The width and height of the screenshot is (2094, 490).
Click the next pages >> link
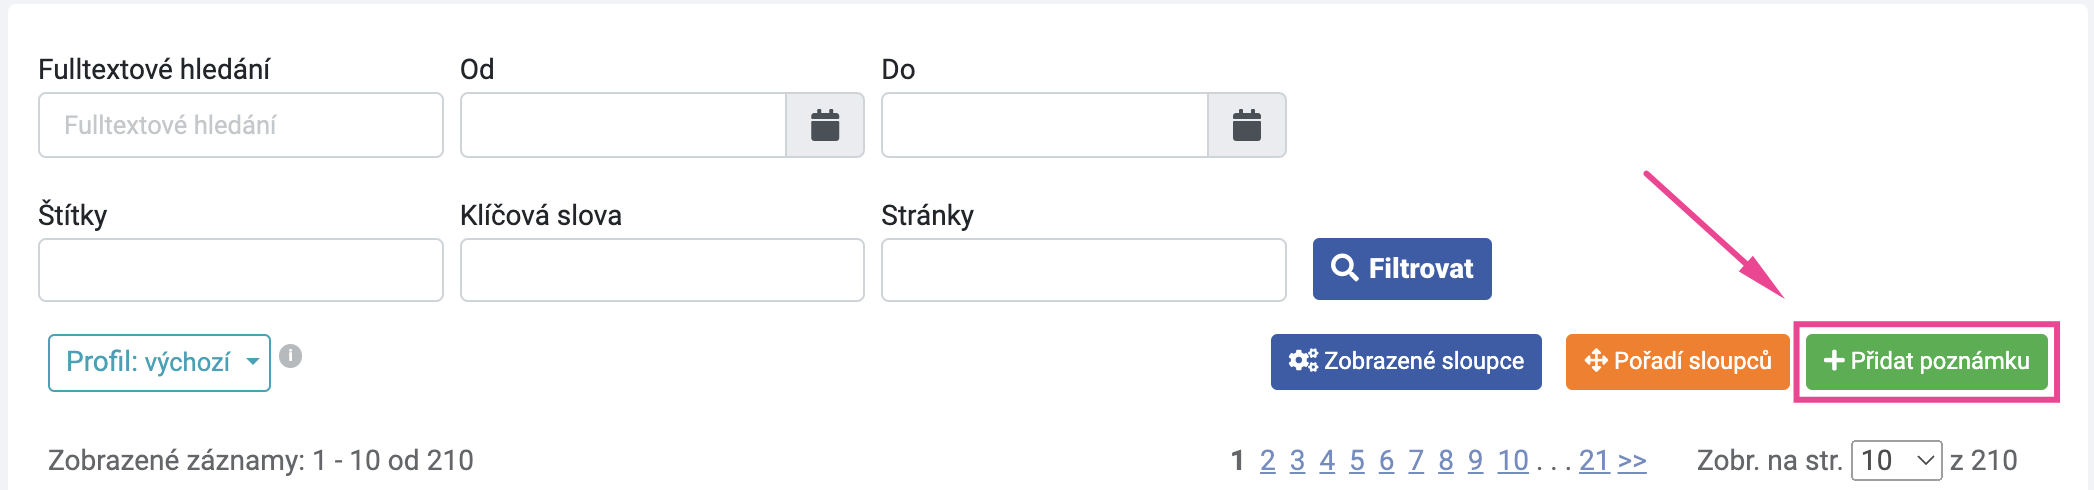(x=1632, y=461)
